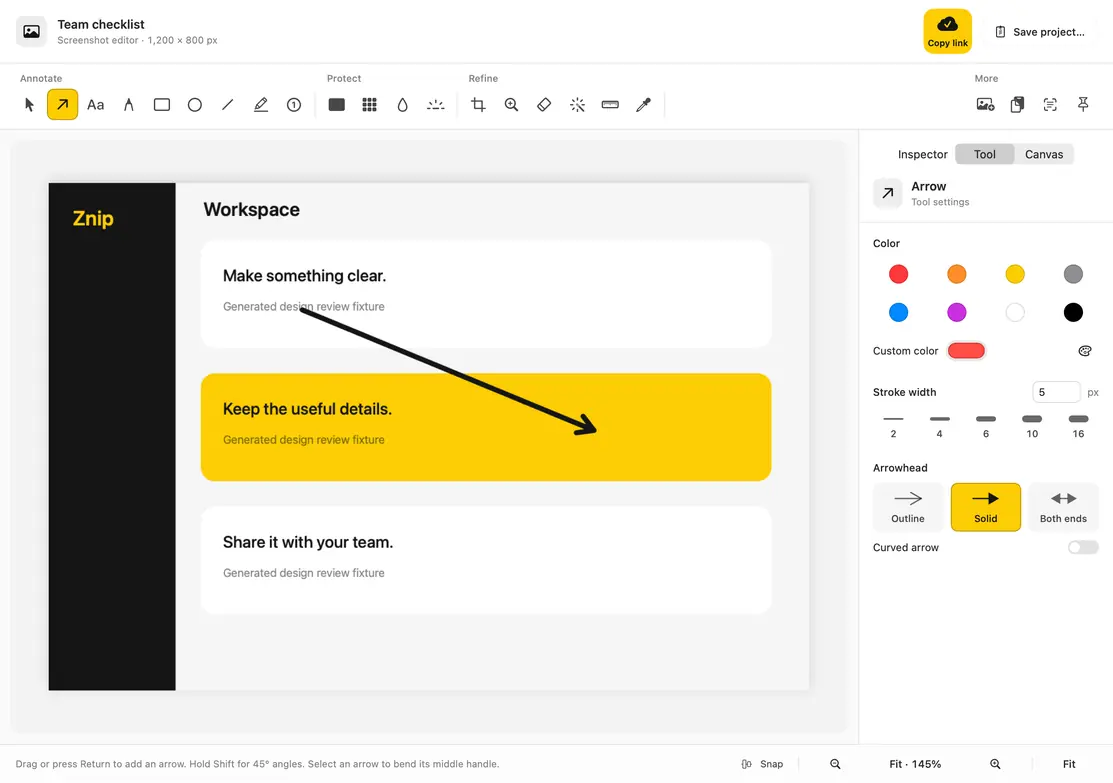This screenshot has height=783, width=1113.
Task: Open the Custom color red well
Action: point(966,351)
